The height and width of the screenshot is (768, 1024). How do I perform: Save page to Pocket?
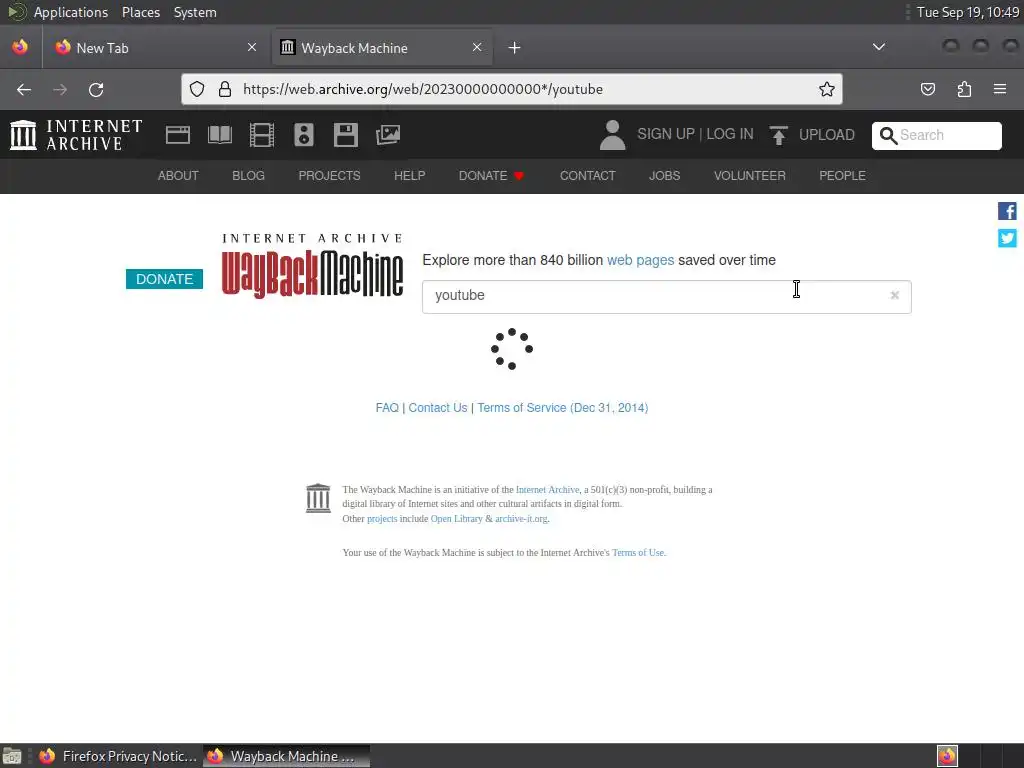pos(927,89)
